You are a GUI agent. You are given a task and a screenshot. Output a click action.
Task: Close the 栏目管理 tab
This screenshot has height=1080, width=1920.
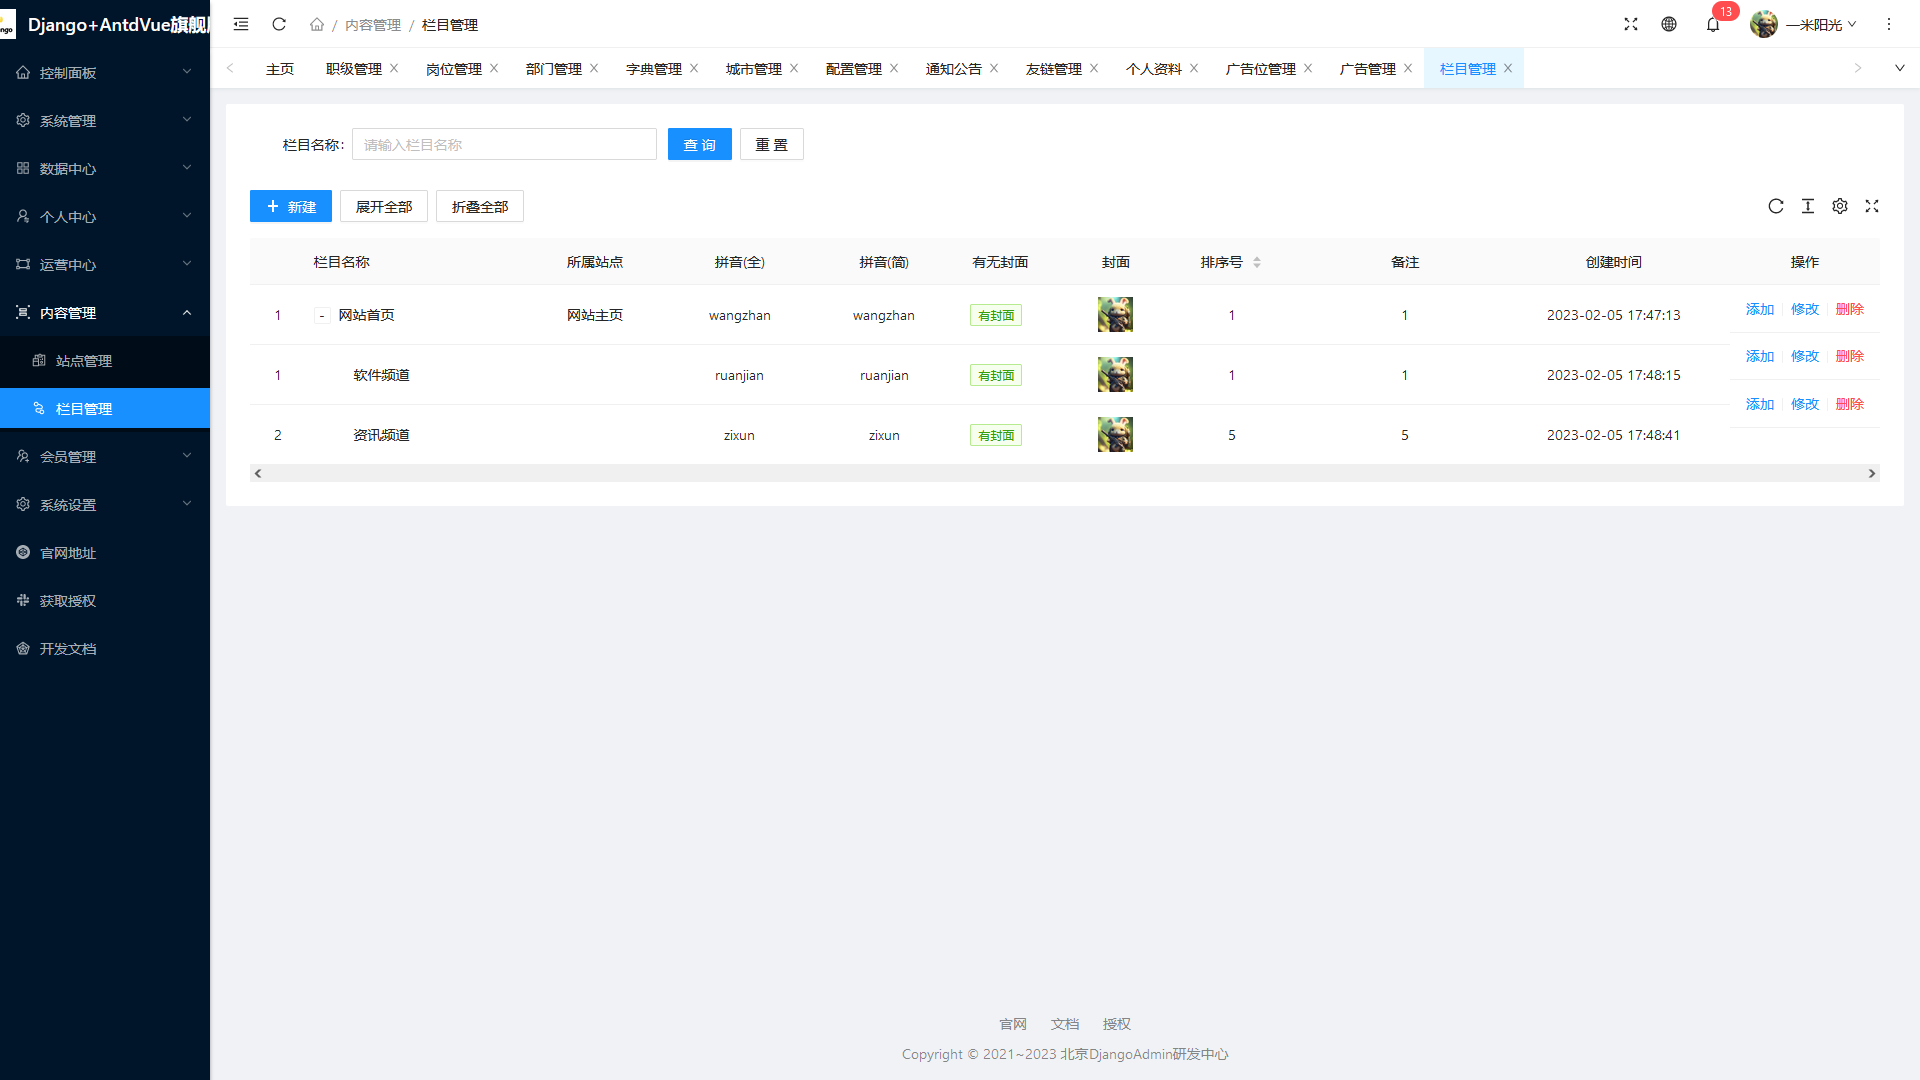tap(1508, 69)
